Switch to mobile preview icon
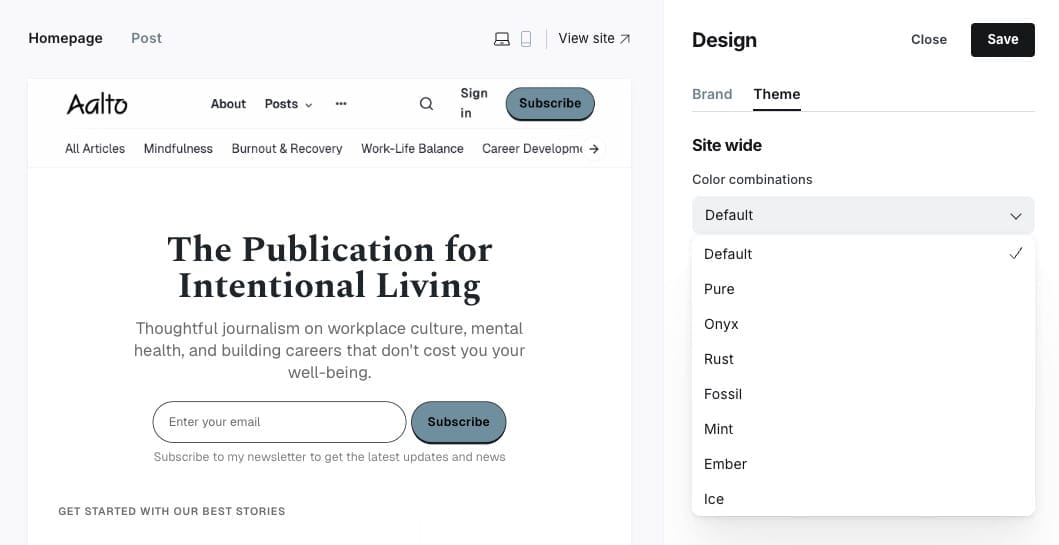This screenshot has width=1059, height=545. 526,39
